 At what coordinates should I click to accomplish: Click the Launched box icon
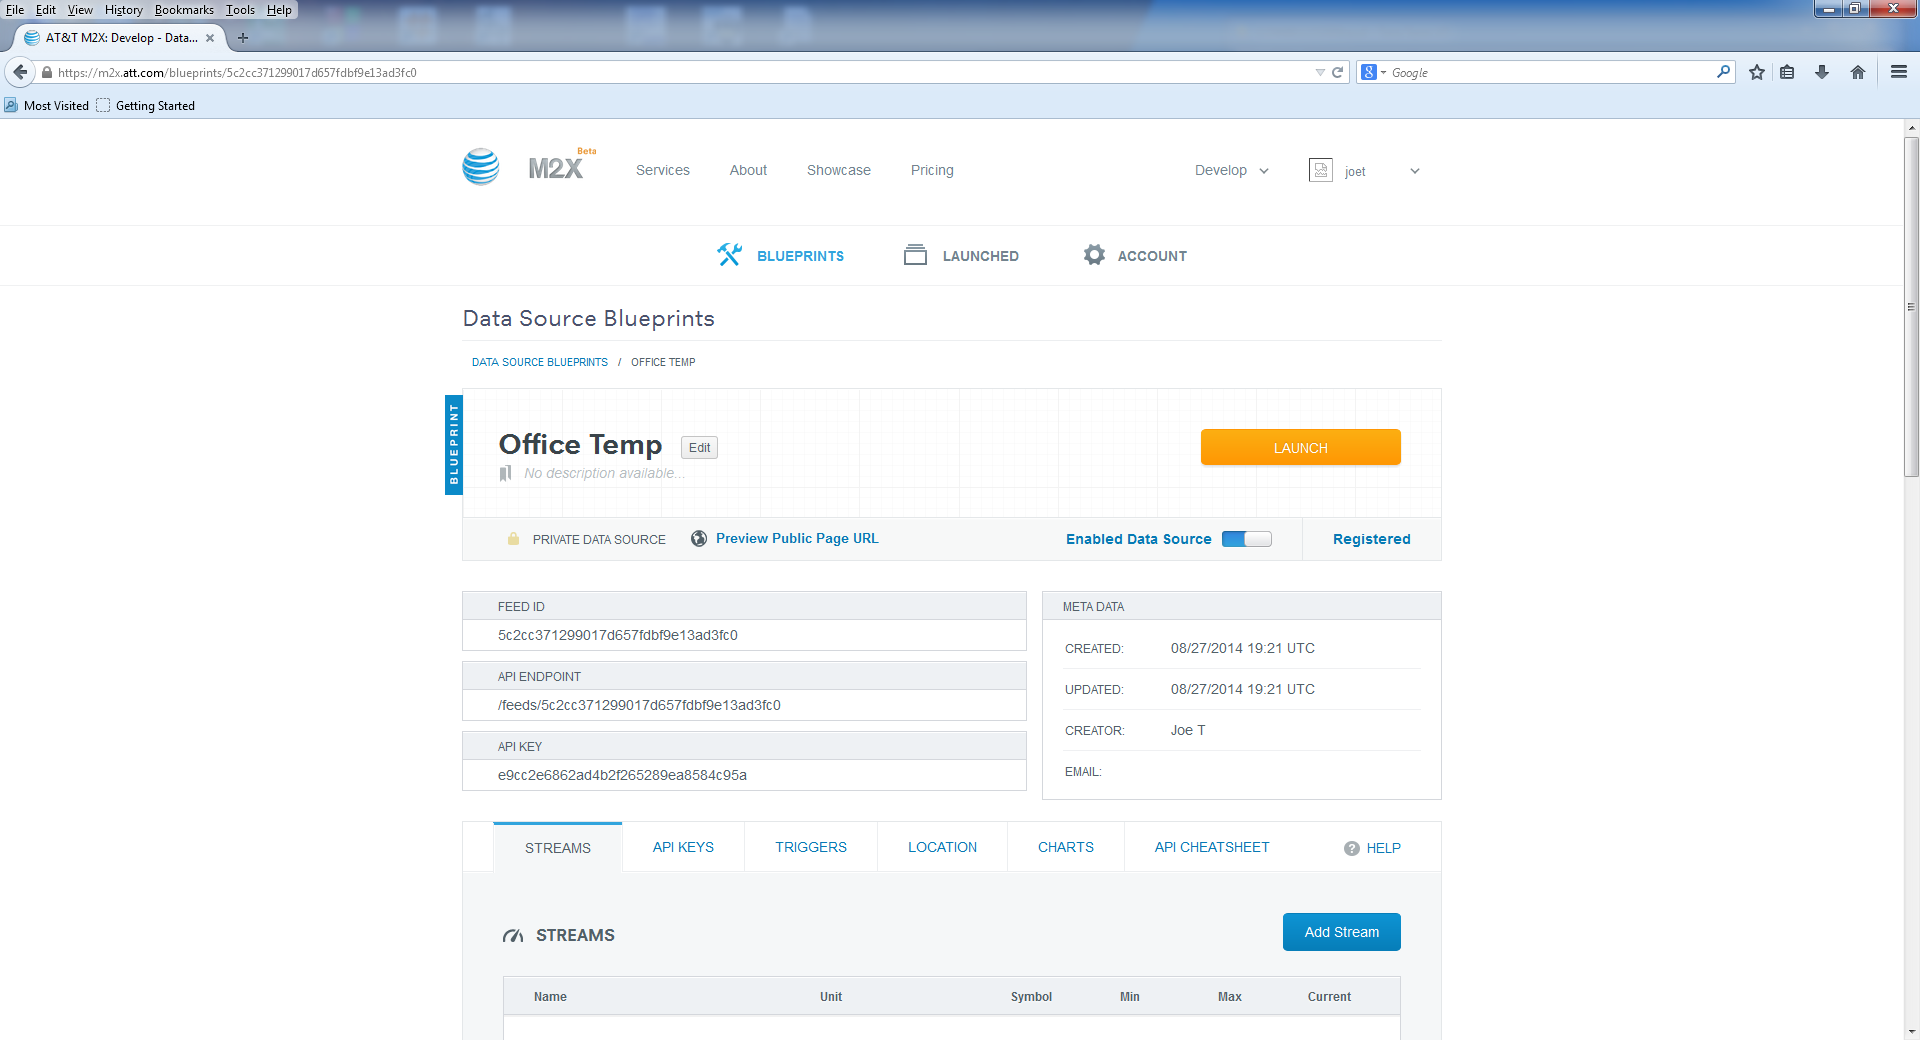915,255
